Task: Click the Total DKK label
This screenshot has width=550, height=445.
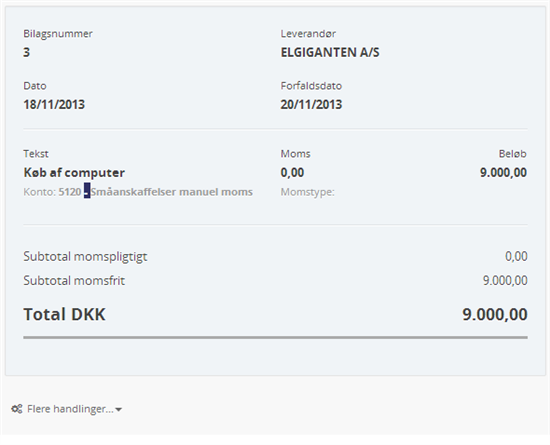Action: [x=64, y=314]
